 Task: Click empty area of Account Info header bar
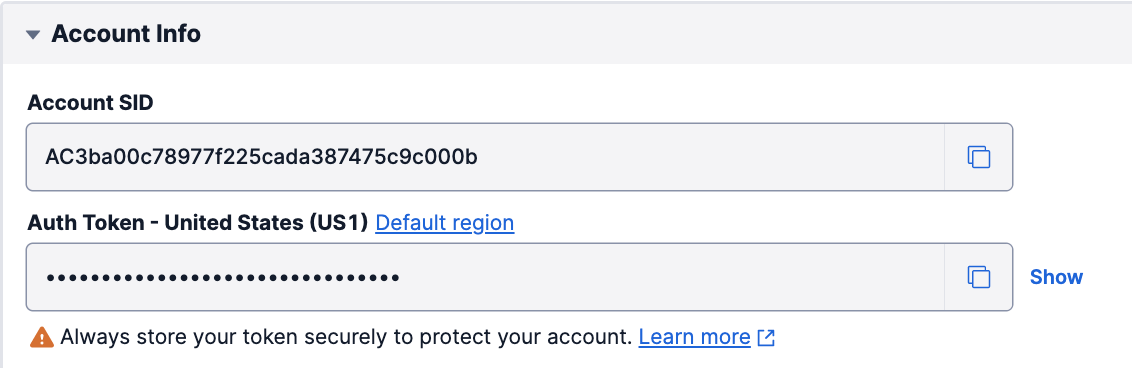point(650,33)
